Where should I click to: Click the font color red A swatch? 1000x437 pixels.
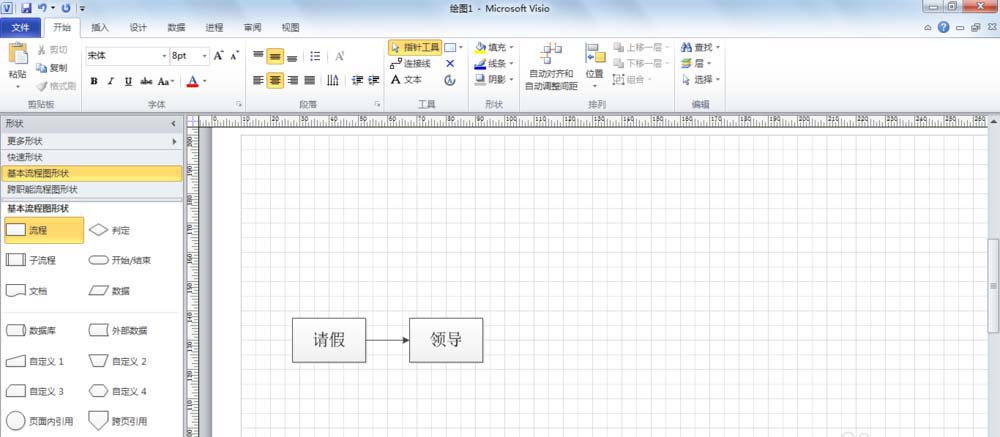(191, 81)
